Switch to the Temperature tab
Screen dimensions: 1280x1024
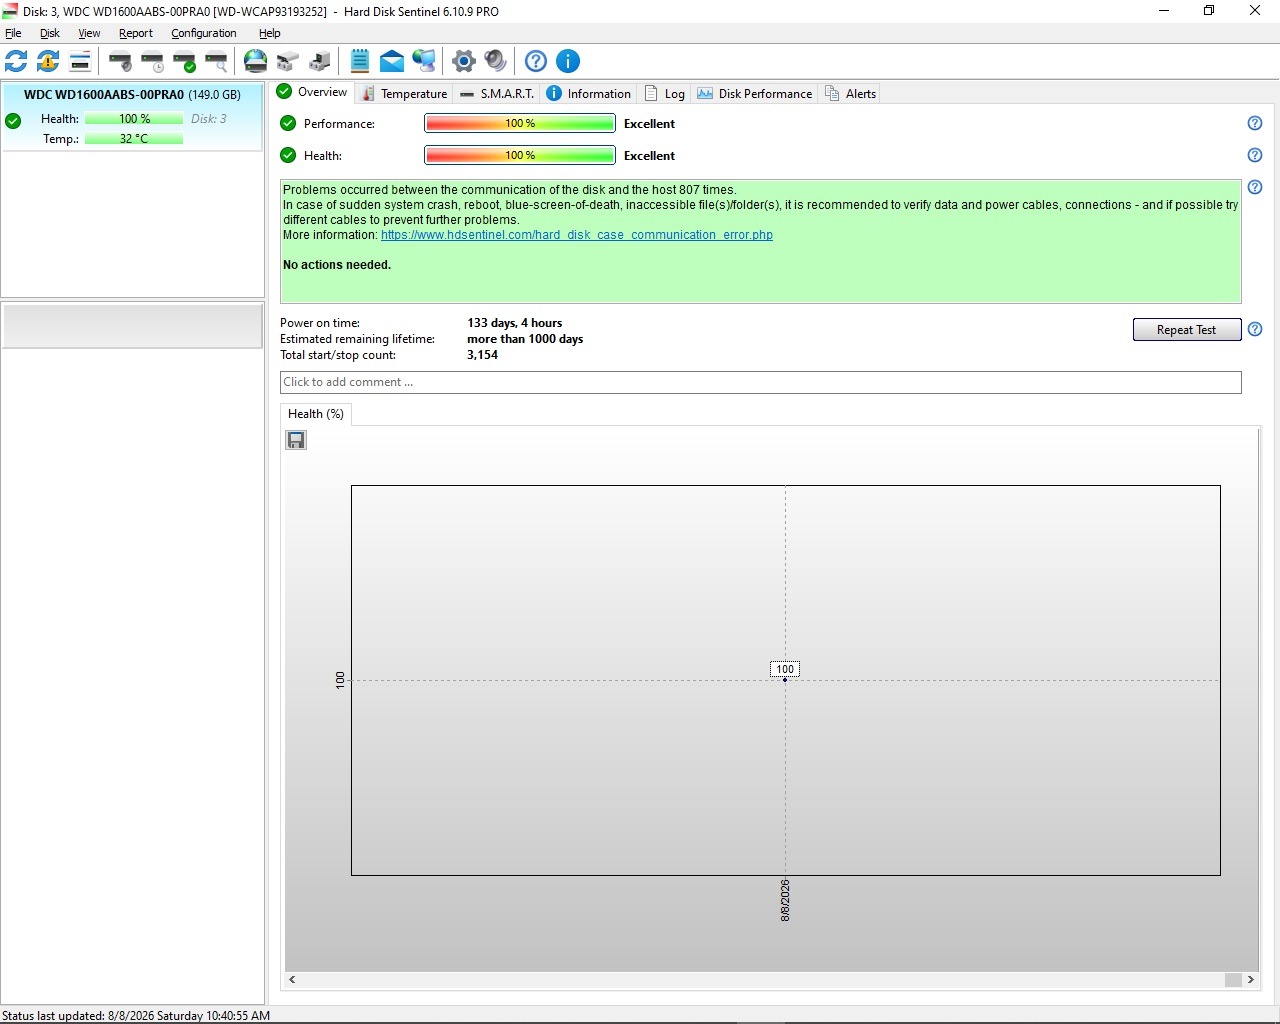point(404,94)
